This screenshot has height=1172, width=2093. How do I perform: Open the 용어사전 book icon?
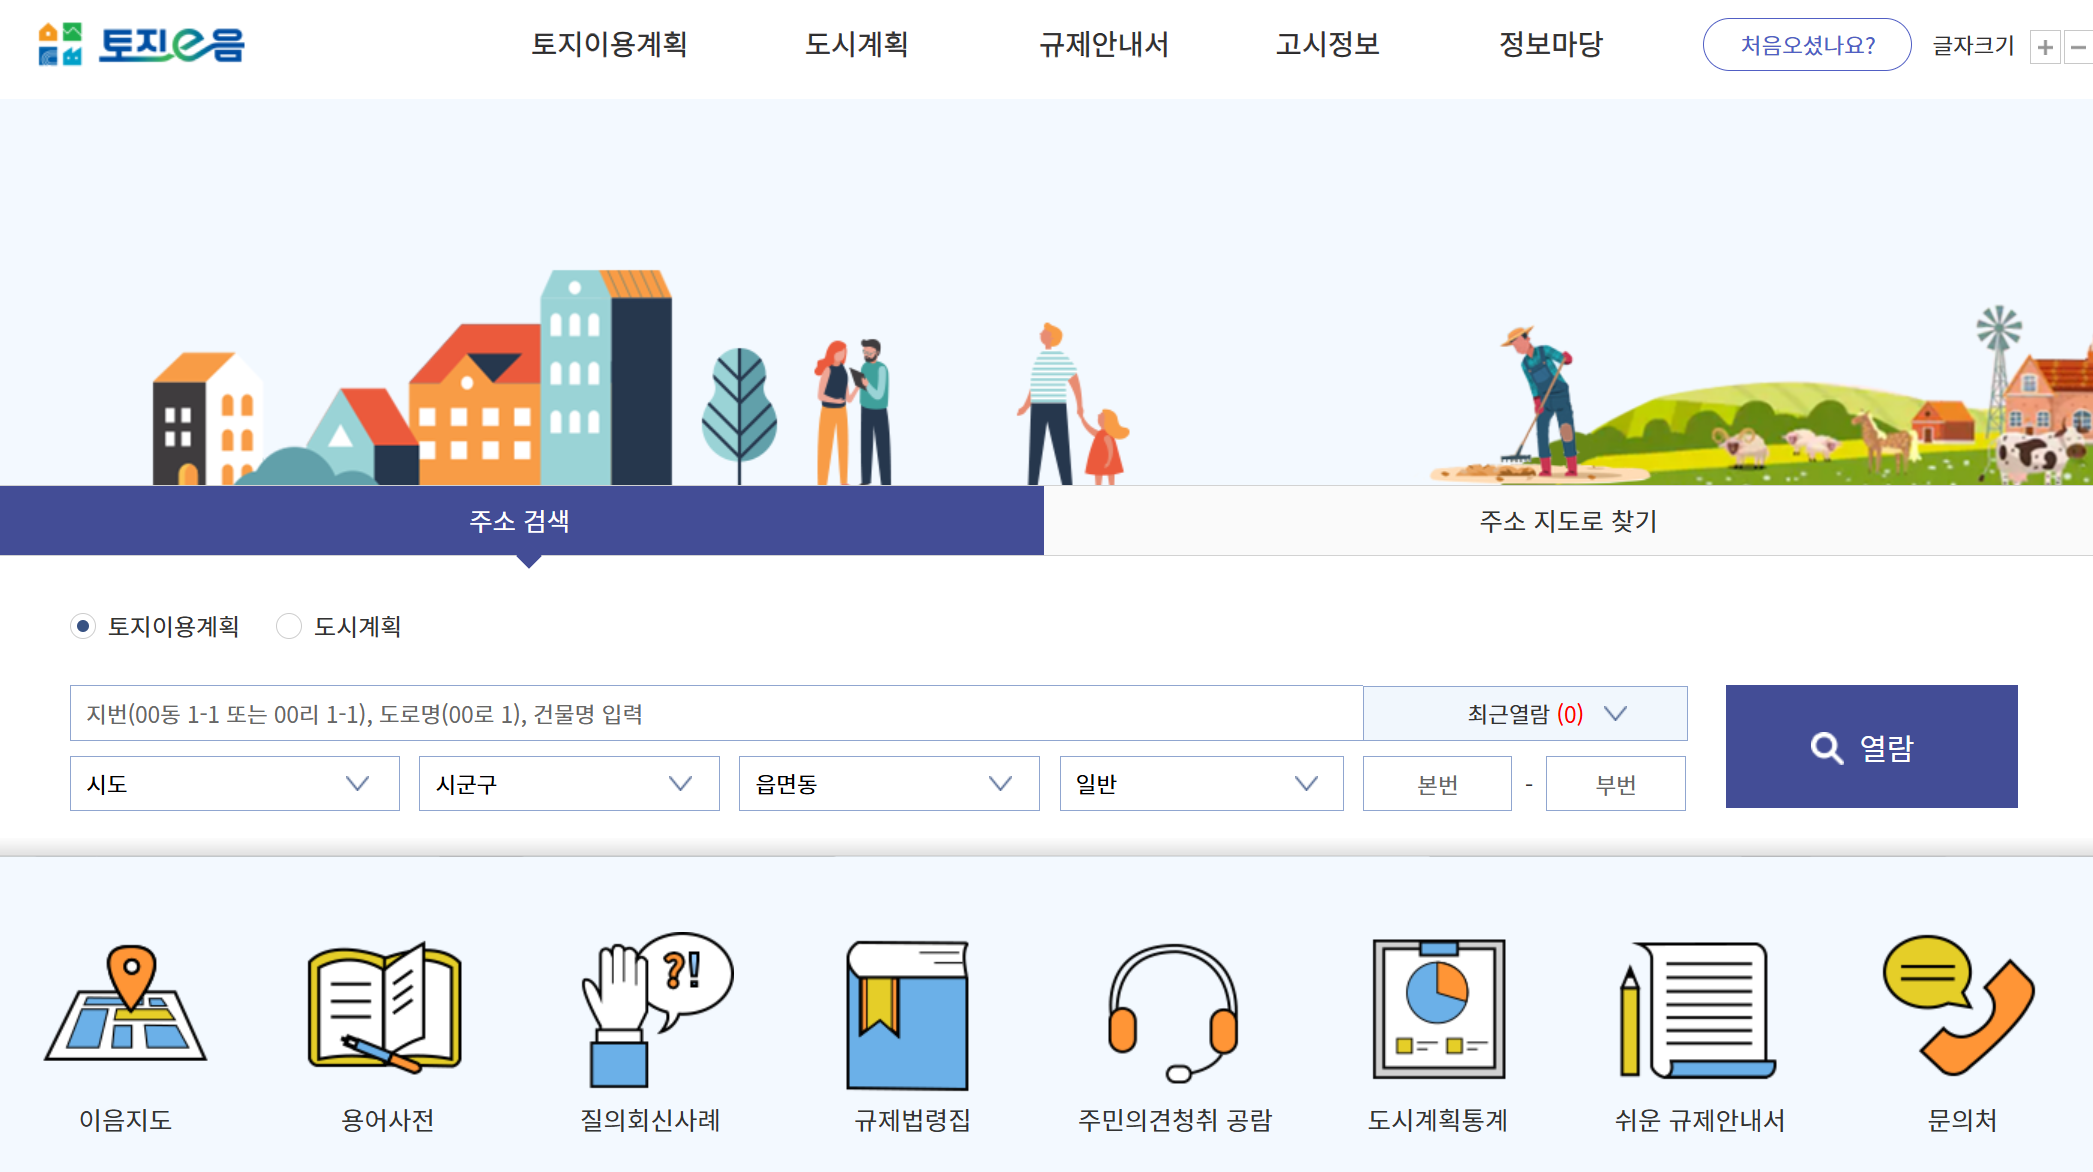tap(385, 1007)
